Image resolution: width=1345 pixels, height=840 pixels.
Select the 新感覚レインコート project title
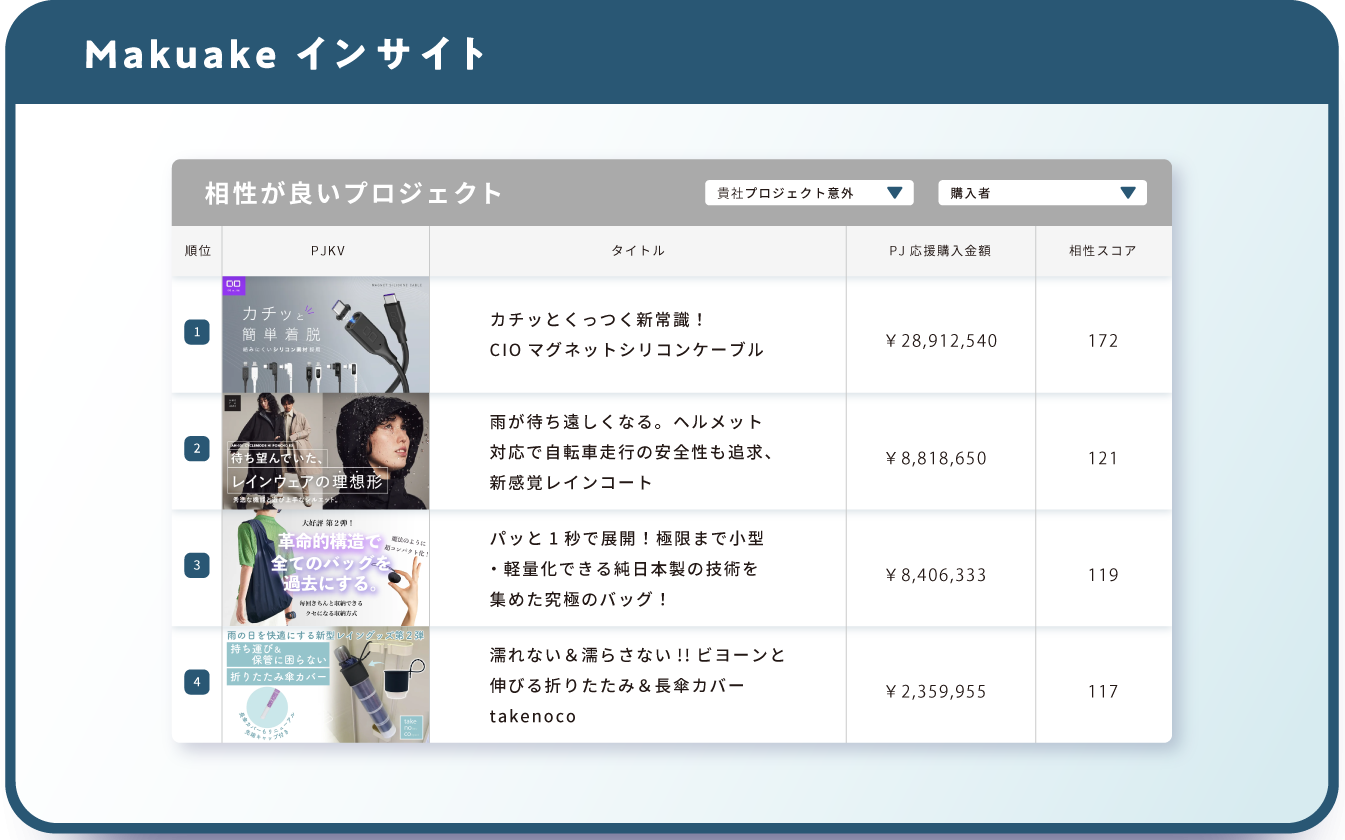click(x=632, y=452)
